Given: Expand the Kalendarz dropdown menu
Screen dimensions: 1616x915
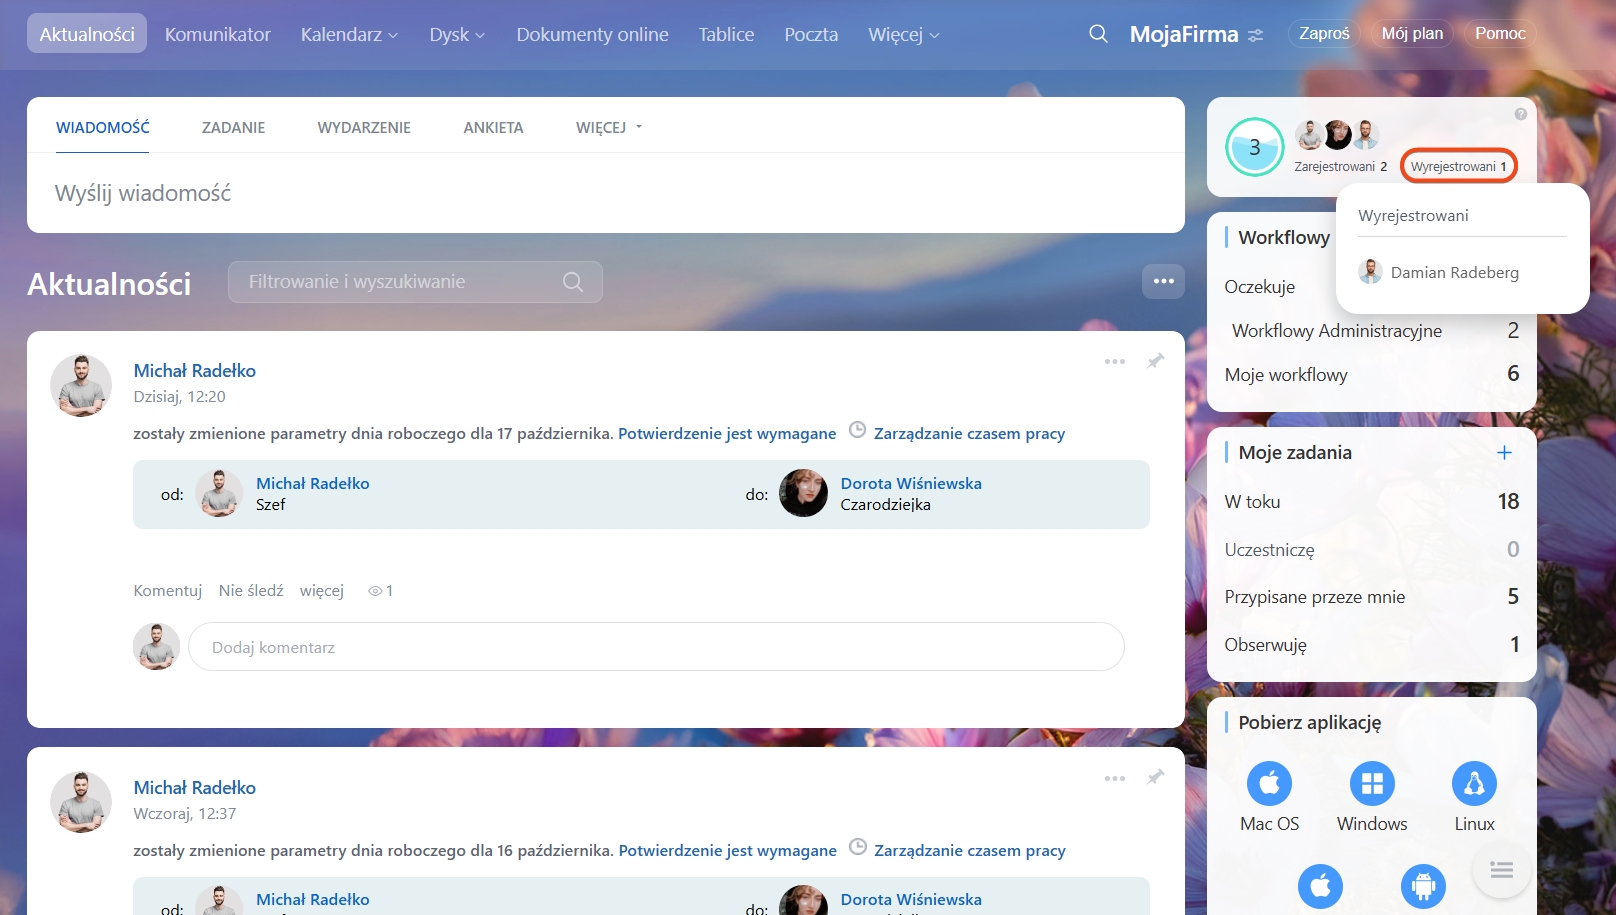Looking at the screenshot, I should (349, 35).
